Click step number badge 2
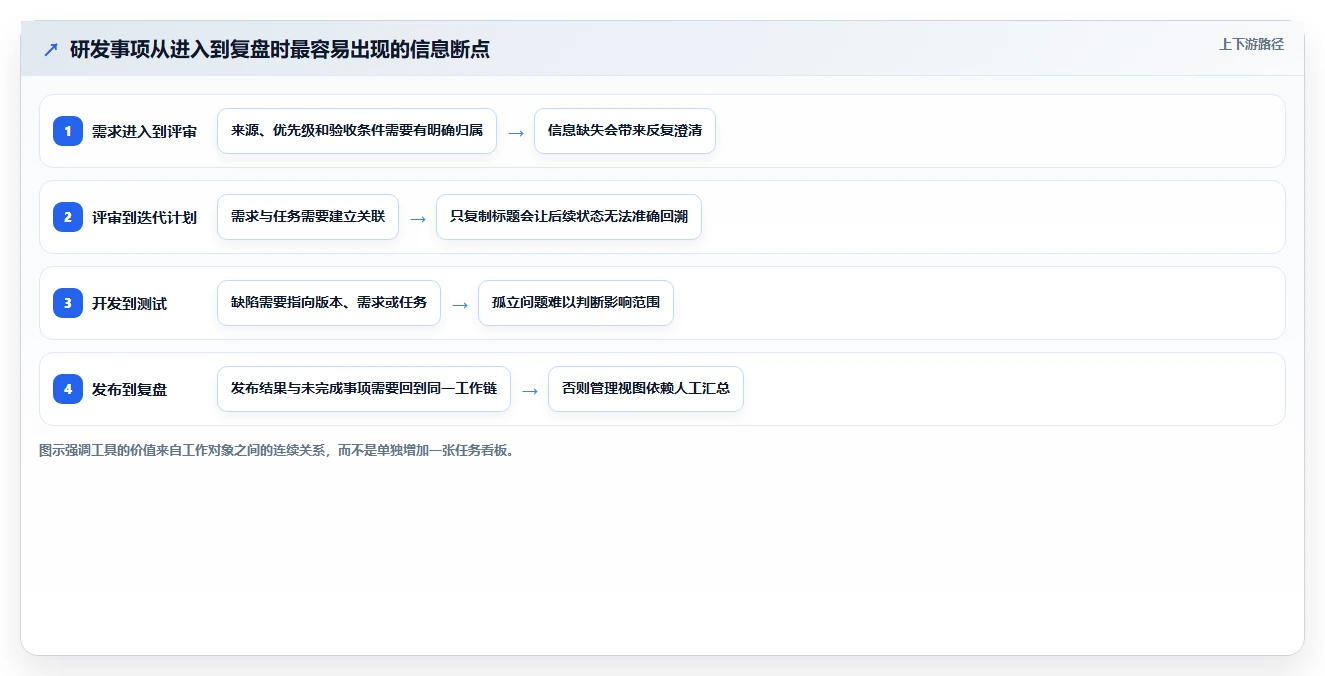This screenshot has height=676, width=1325. tap(68, 217)
